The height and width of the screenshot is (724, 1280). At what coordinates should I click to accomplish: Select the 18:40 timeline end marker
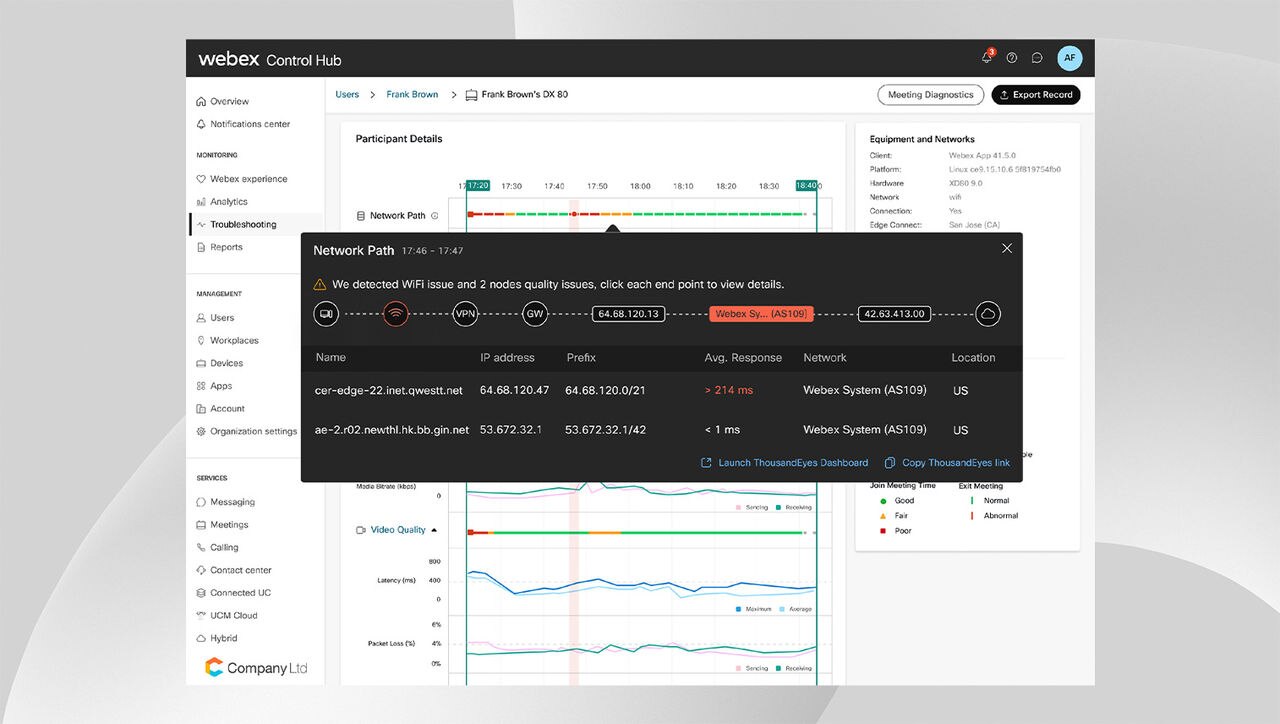[807, 186]
